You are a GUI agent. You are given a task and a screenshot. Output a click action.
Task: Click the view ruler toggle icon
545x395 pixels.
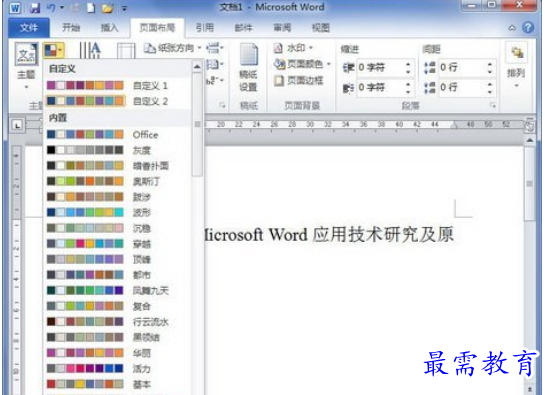530,126
